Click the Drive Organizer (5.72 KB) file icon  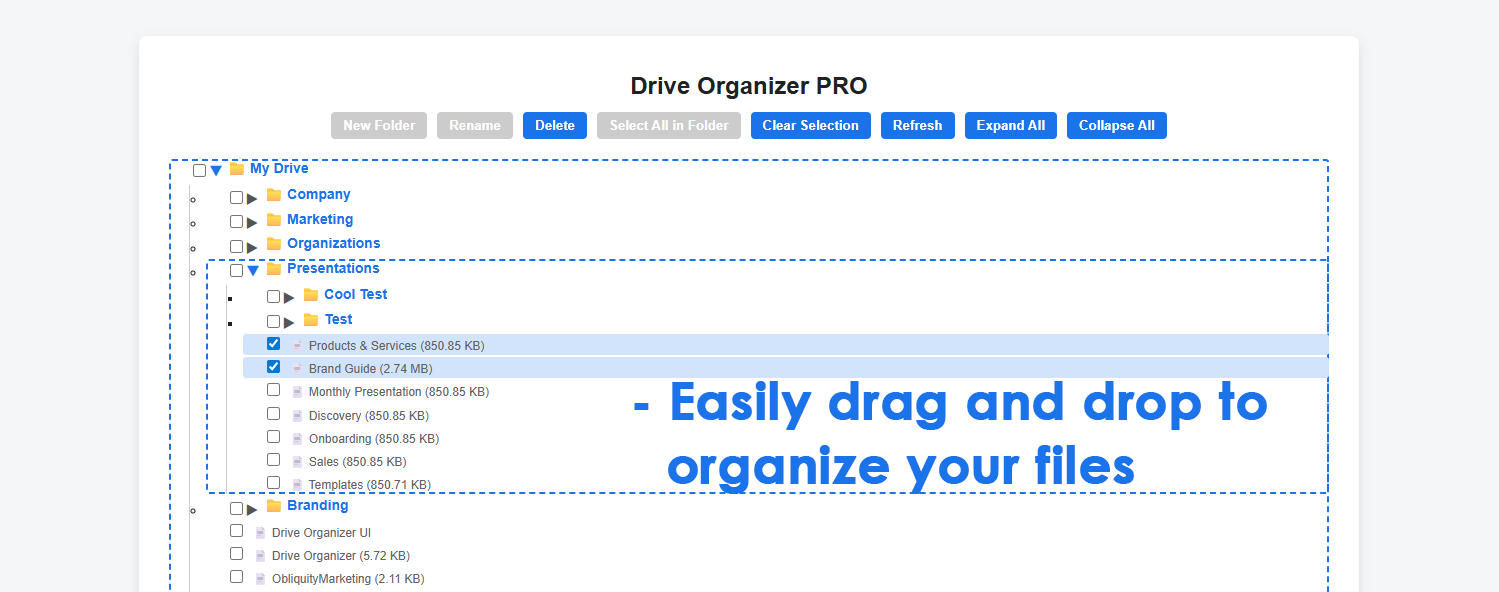tap(260, 556)
